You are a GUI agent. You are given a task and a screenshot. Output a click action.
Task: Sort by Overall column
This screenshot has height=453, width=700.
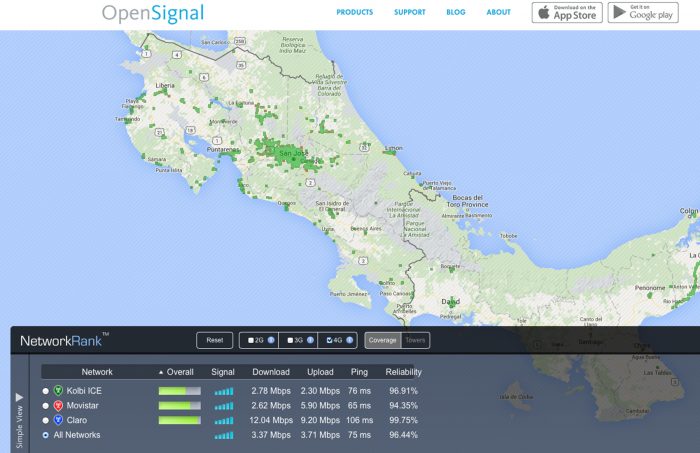tap(176, 372)
